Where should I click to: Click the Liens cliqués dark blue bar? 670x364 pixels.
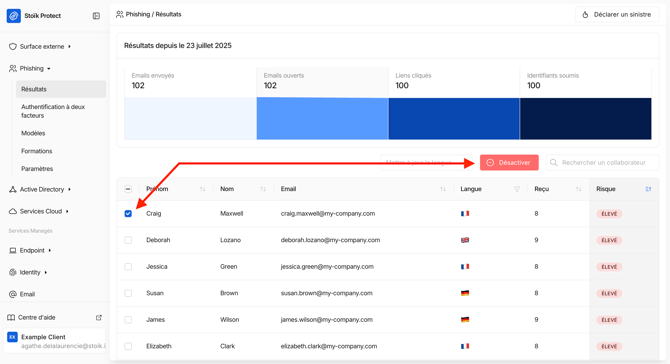(454, 119)
